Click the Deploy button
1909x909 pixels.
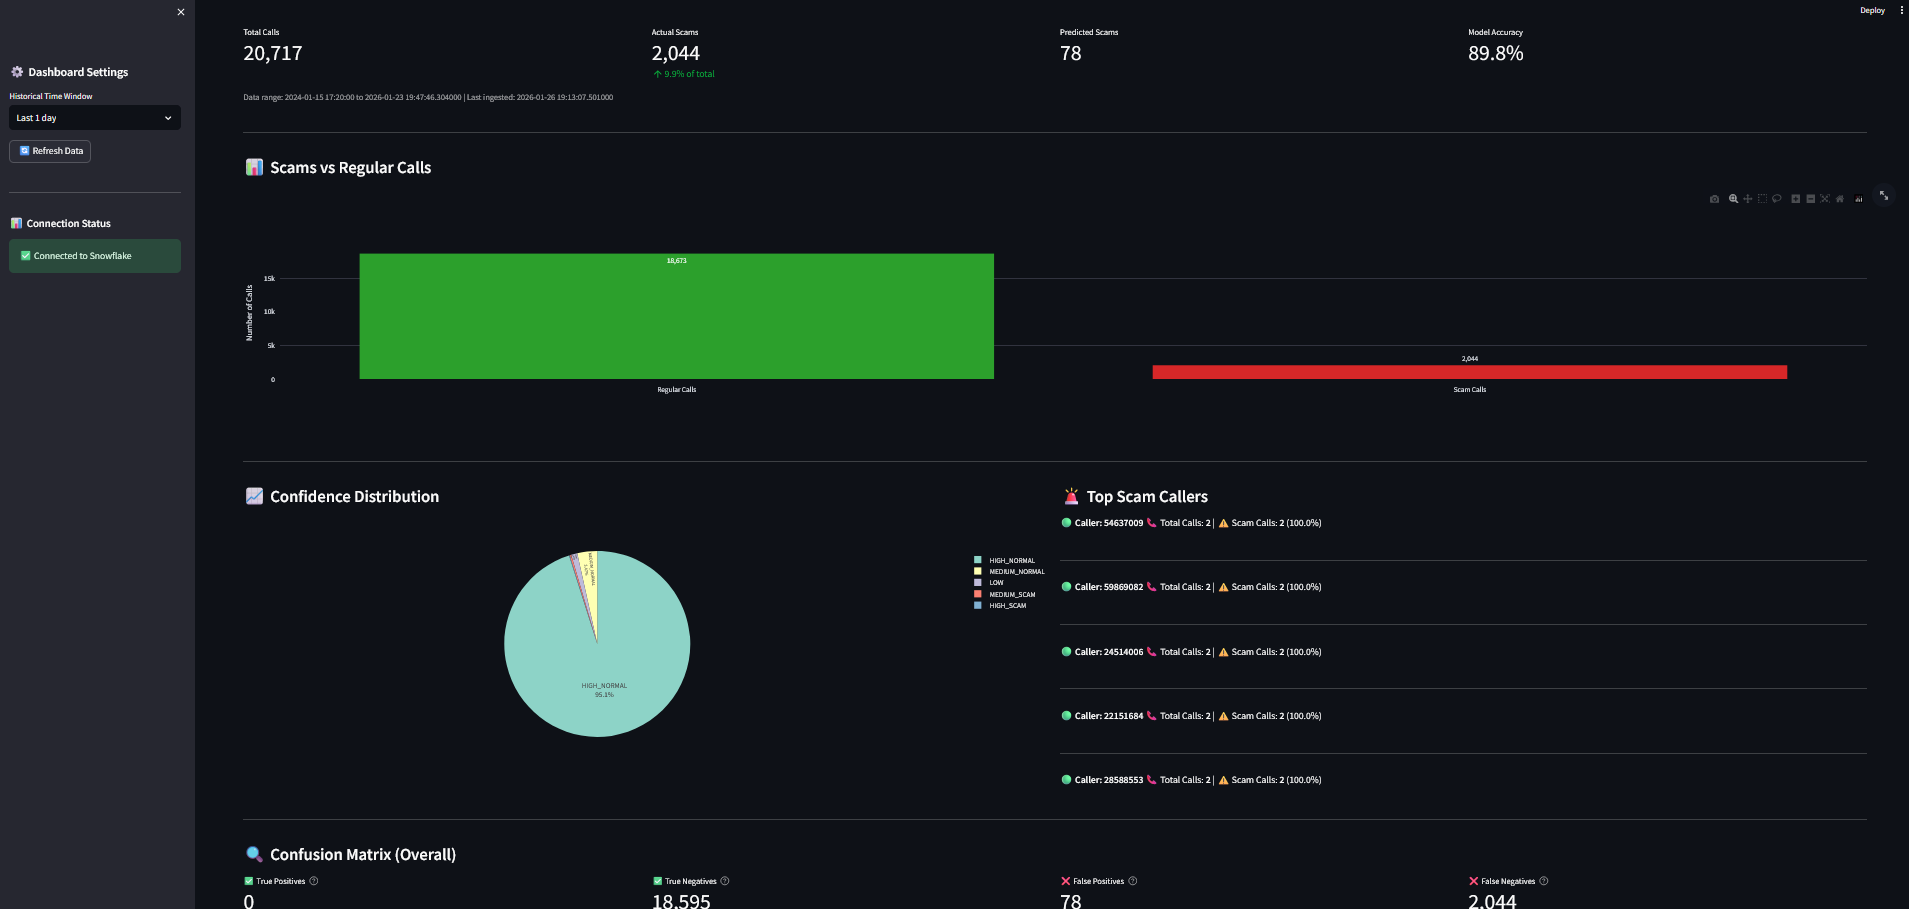(x=1872, y=11)
